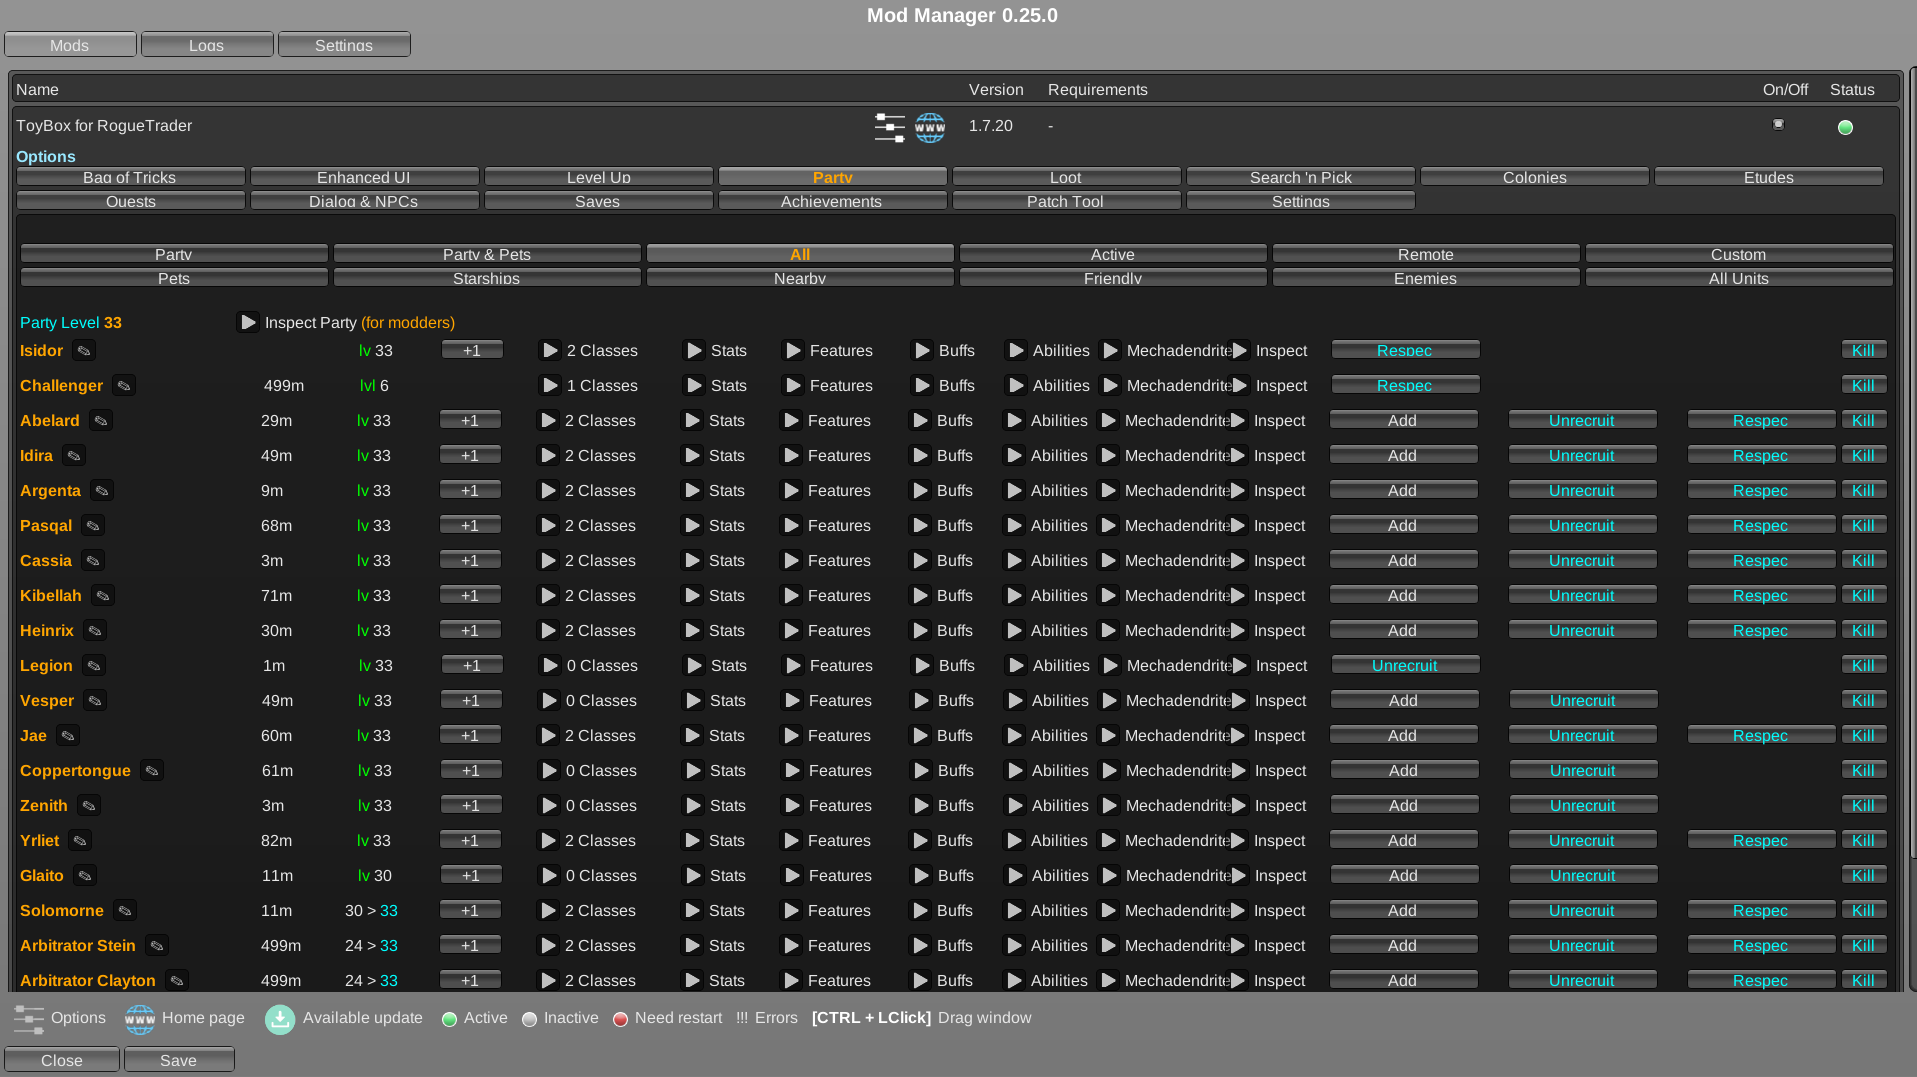Edit Isidor's name with pencil icon
Viewport: 1917px width, 1077px height.
click(84, 351)
